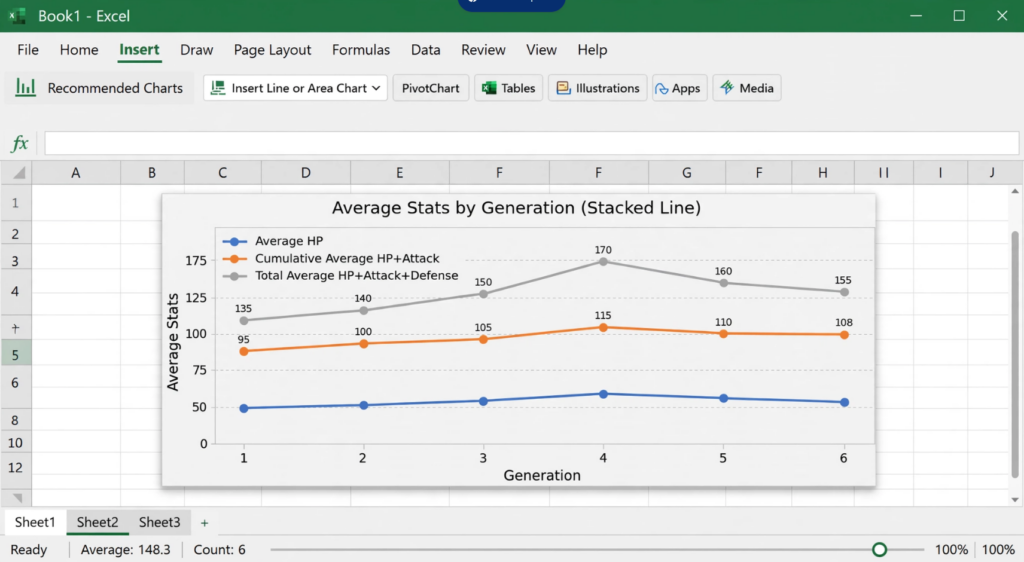Select row 12 header
This screenshot has width=1024, height=562.
click(x=15, y=467)
